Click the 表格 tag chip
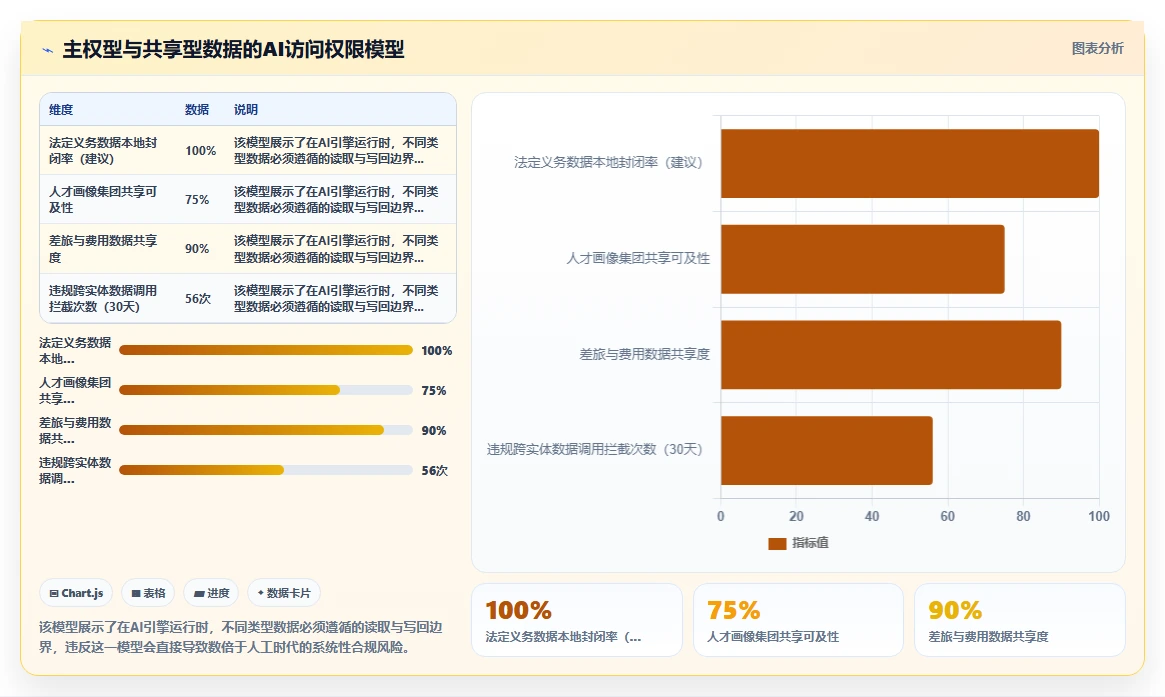 coord(148,593)
